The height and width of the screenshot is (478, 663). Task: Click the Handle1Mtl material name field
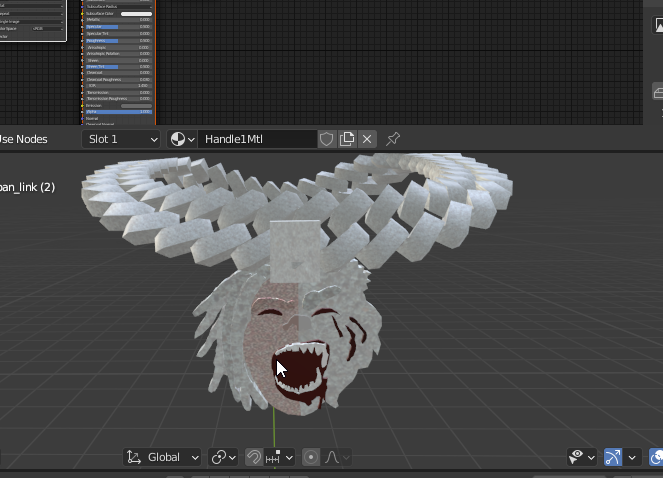(257, 139)
